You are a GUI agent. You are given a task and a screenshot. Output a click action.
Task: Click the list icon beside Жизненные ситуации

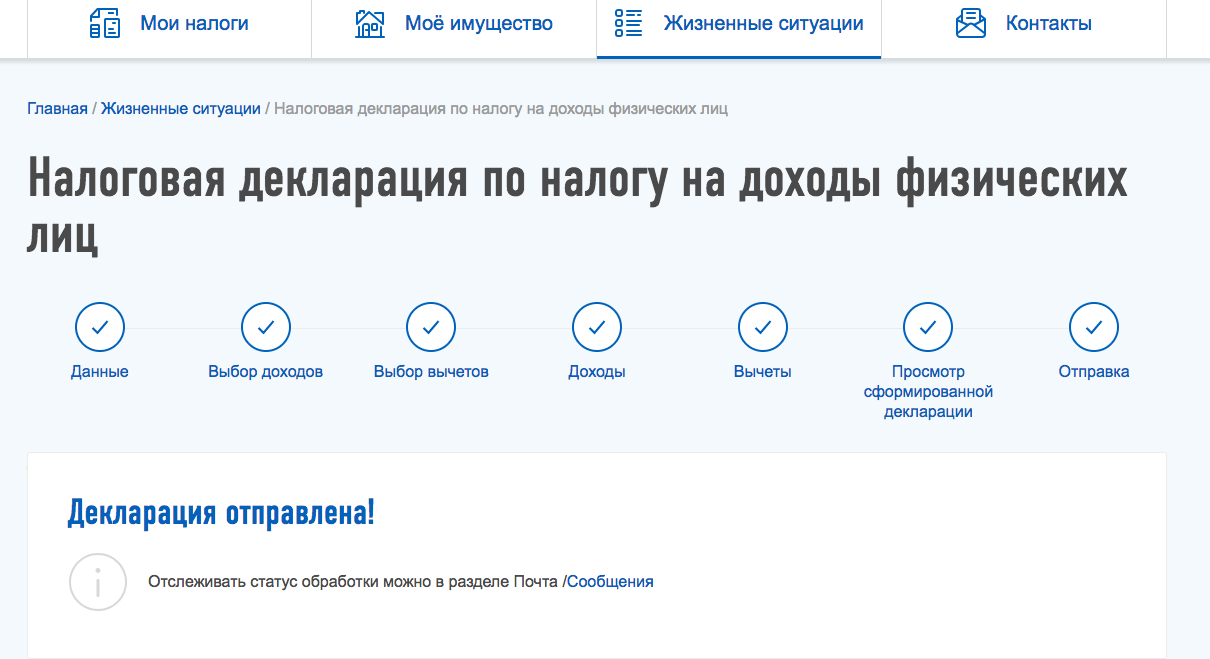(x=628, y=23)
